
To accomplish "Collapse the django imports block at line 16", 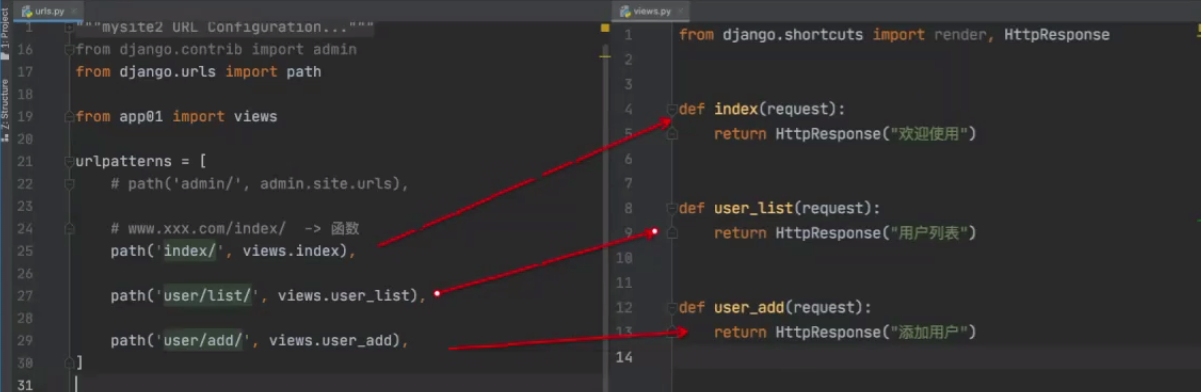I will [68, 49].
